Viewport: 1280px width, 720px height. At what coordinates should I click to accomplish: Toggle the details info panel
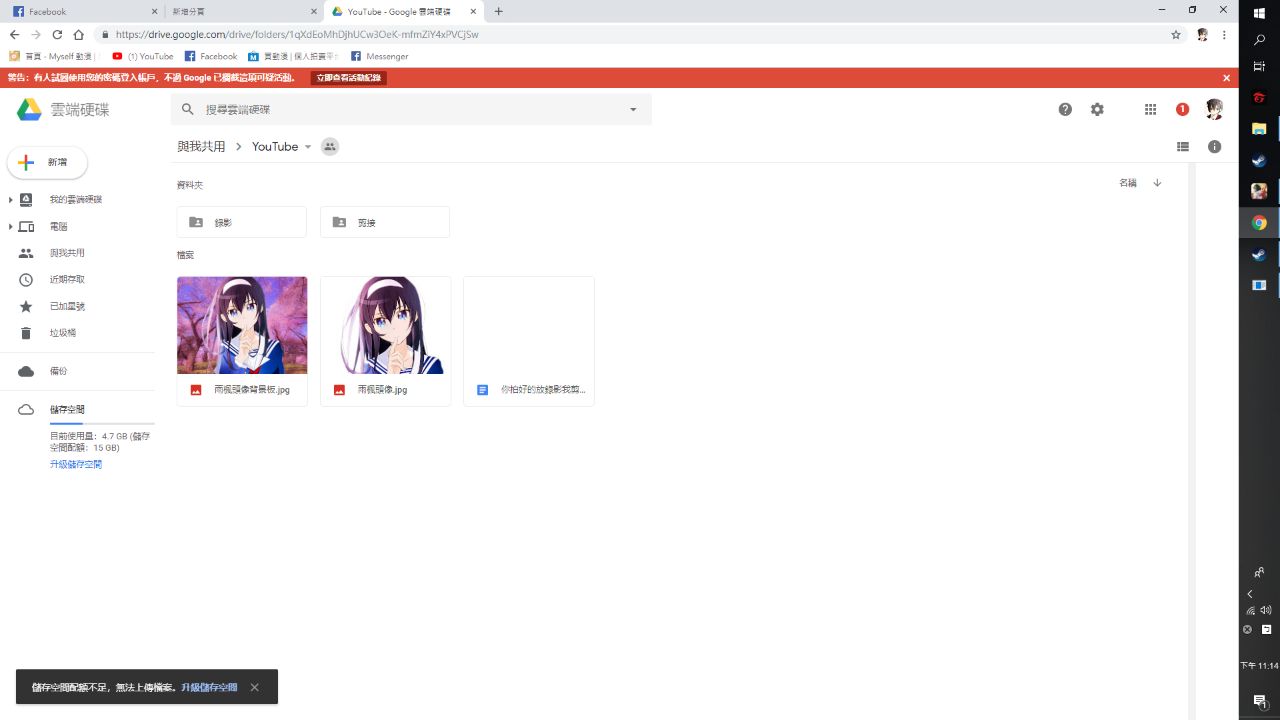pos(1214,146)
